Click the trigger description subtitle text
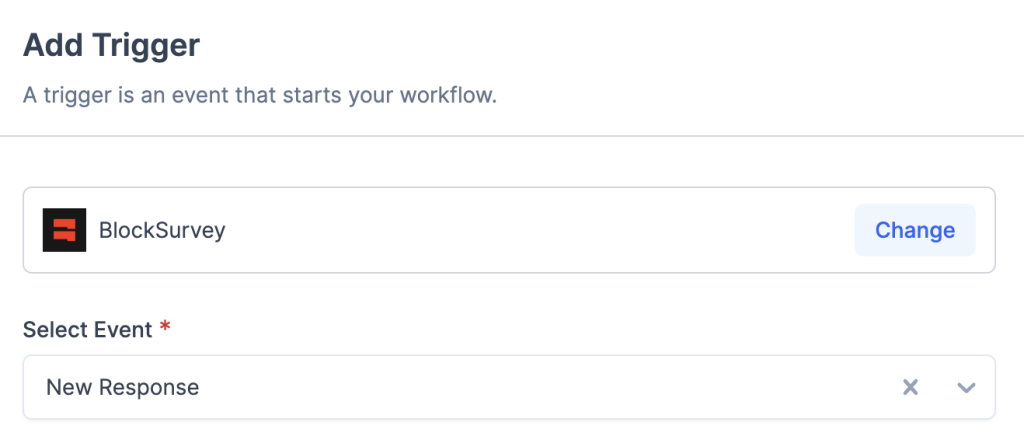 coord(260,98)
